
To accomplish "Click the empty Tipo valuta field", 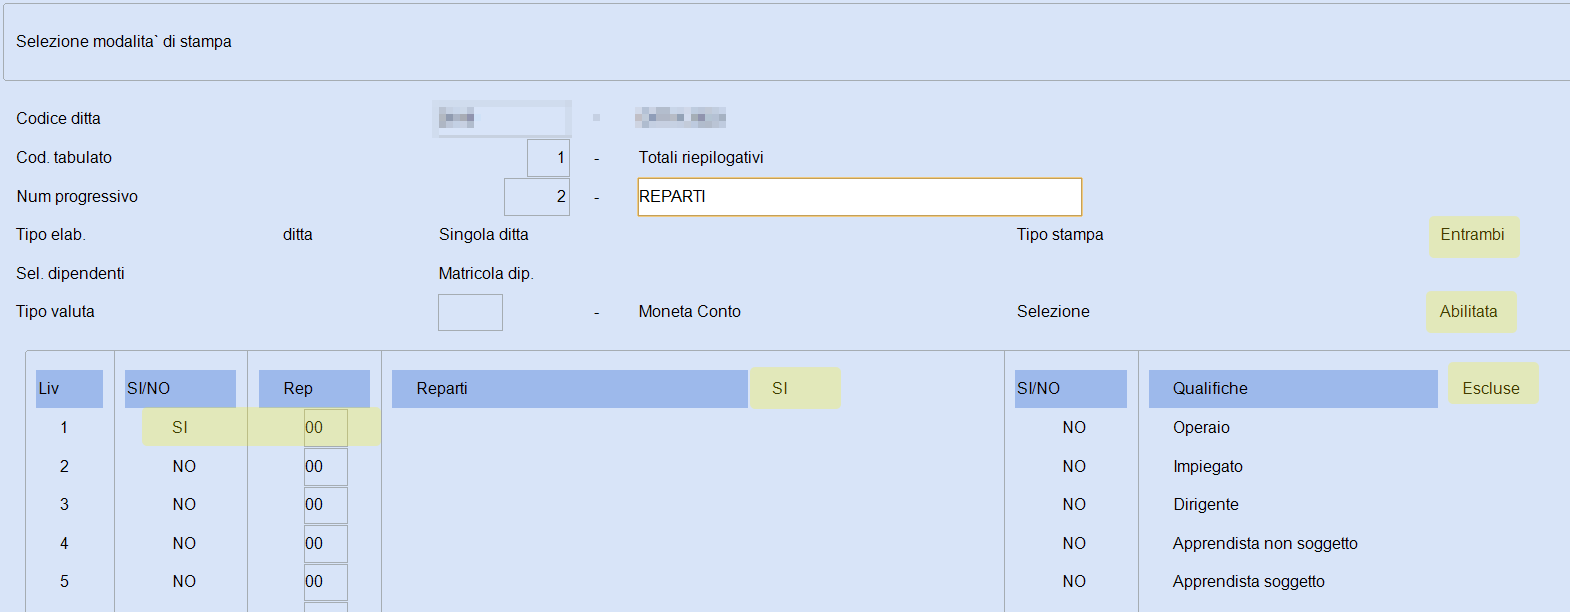I will click(470, 312).
